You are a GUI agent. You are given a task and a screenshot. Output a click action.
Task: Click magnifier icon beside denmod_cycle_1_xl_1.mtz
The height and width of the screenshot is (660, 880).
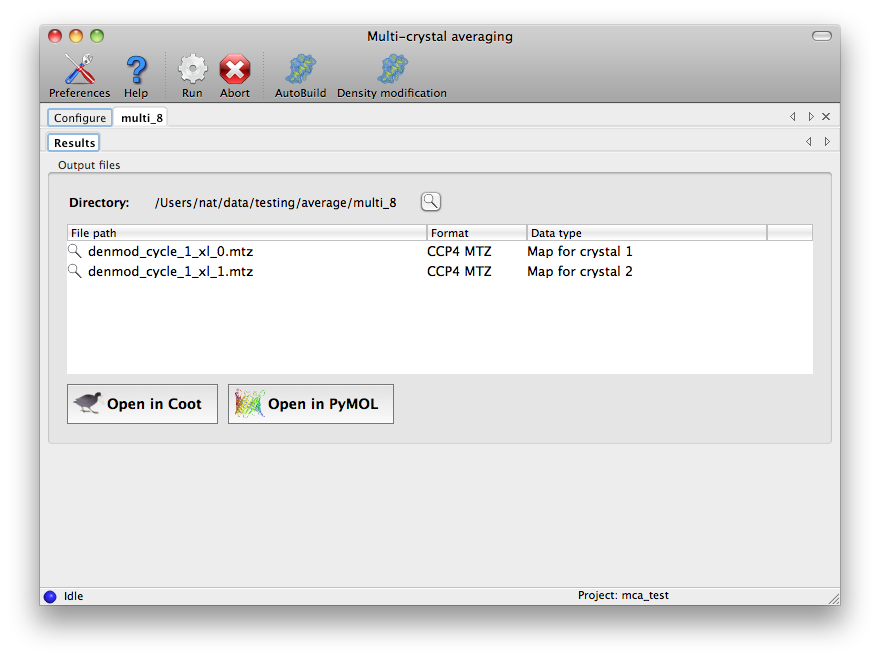click(75, 271)
